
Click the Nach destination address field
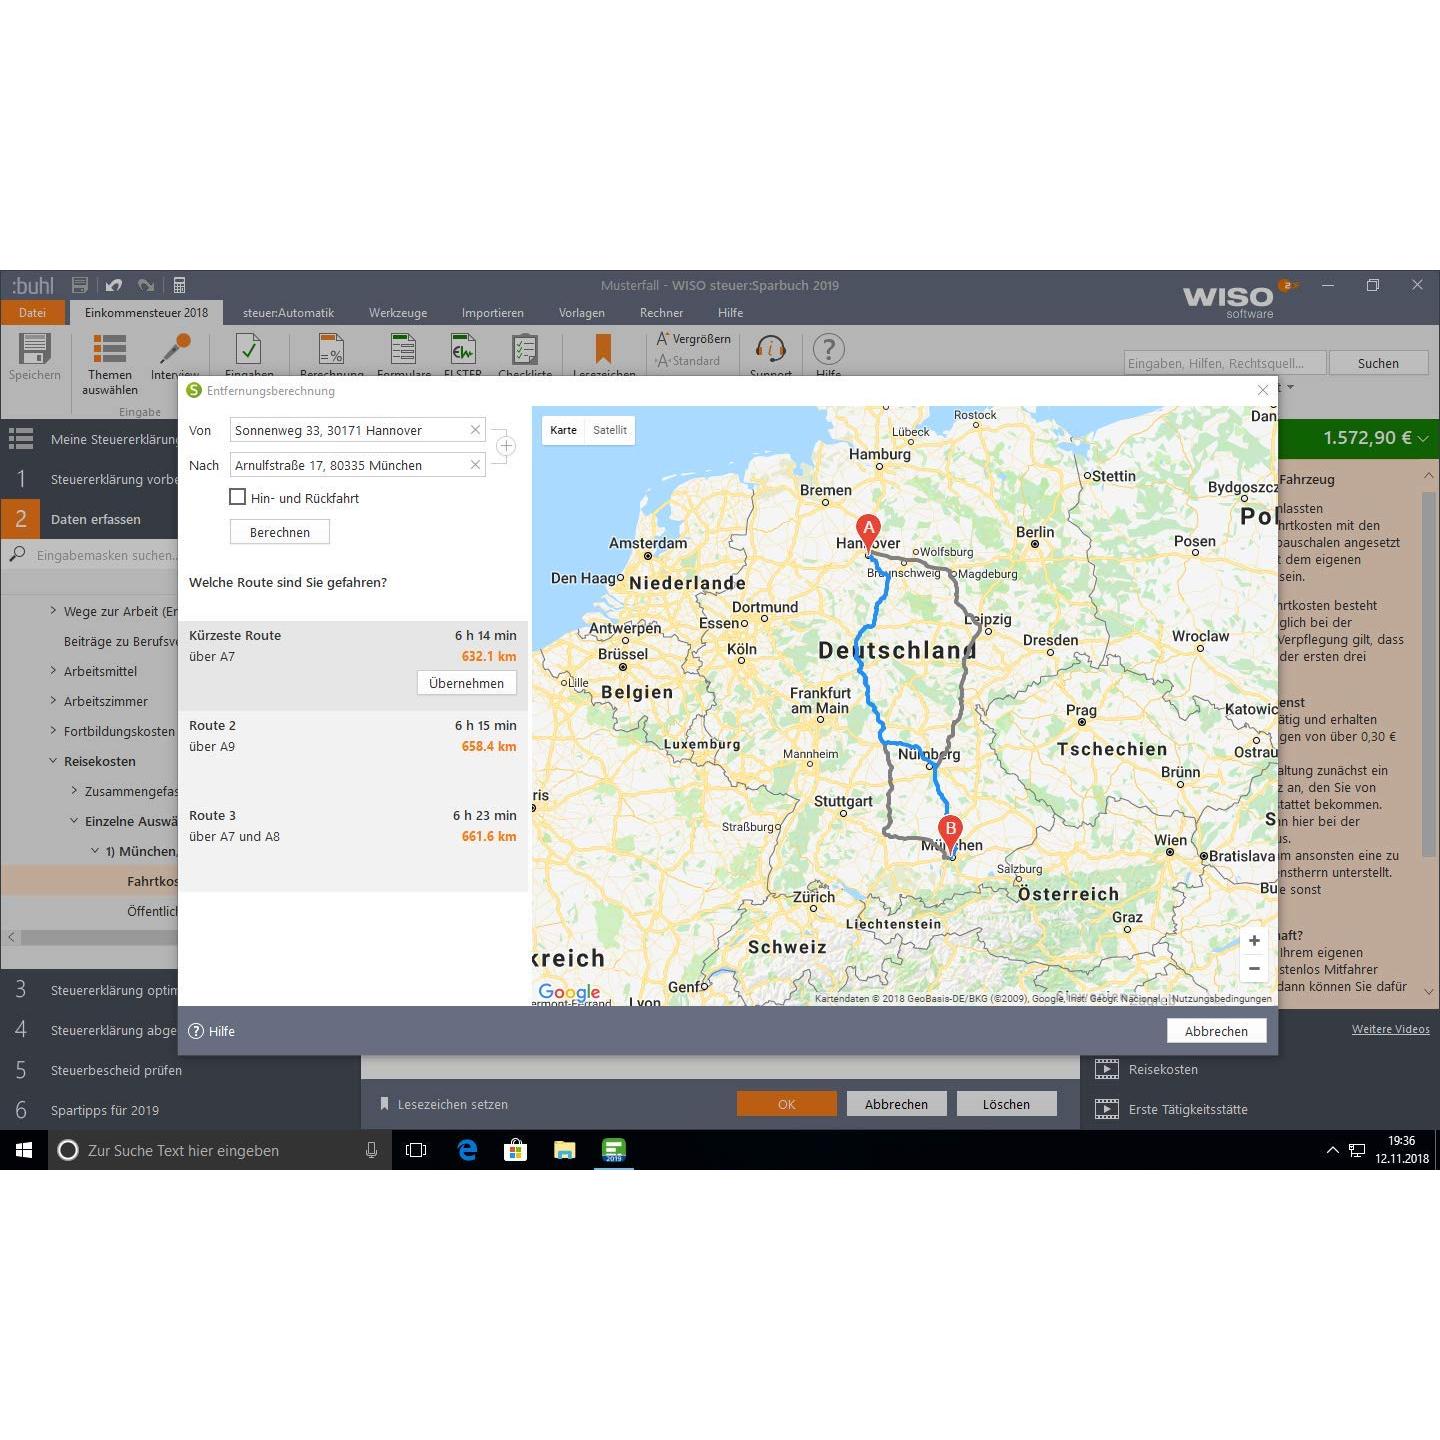click(349, 465)
